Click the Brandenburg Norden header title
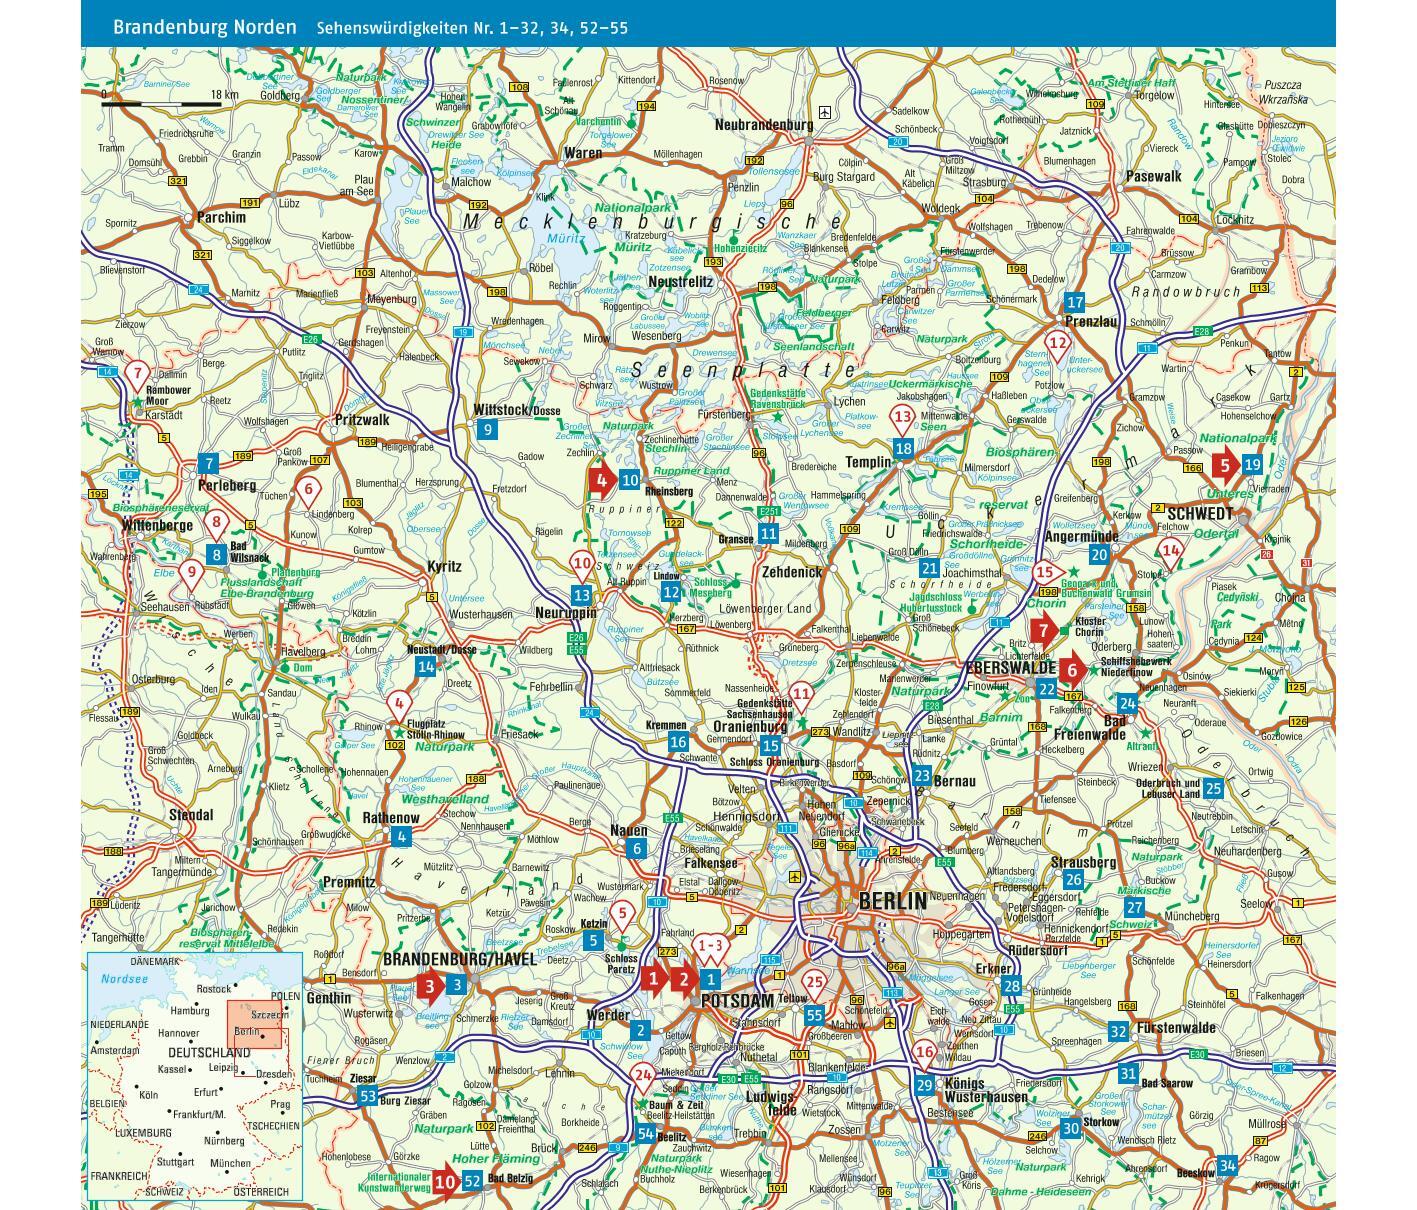 (x=204, y=27)
